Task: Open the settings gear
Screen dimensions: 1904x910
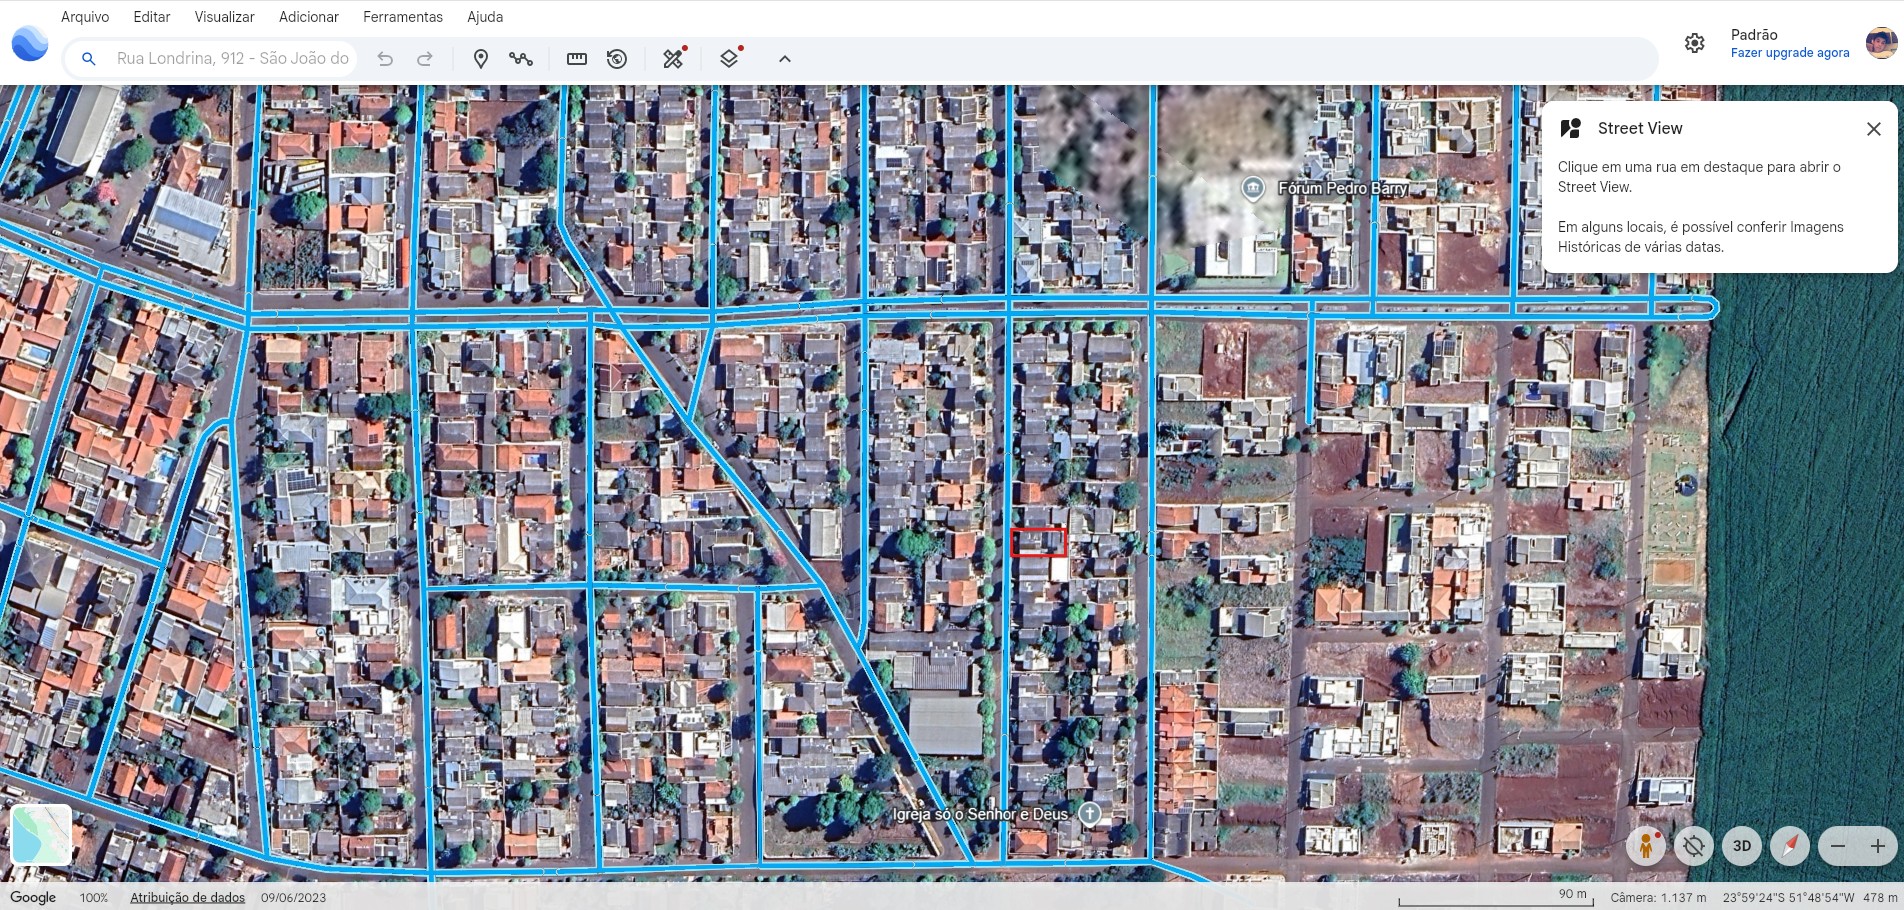Action: pyautogui.click(x=1694, y=43)
